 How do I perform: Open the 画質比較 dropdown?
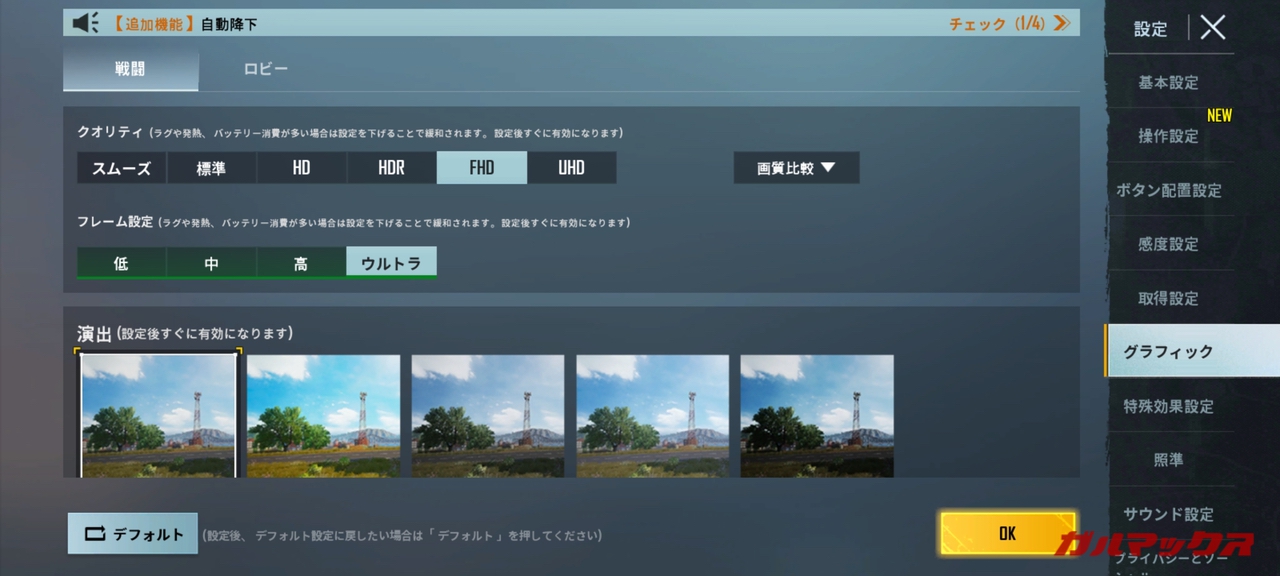(796, 168)
